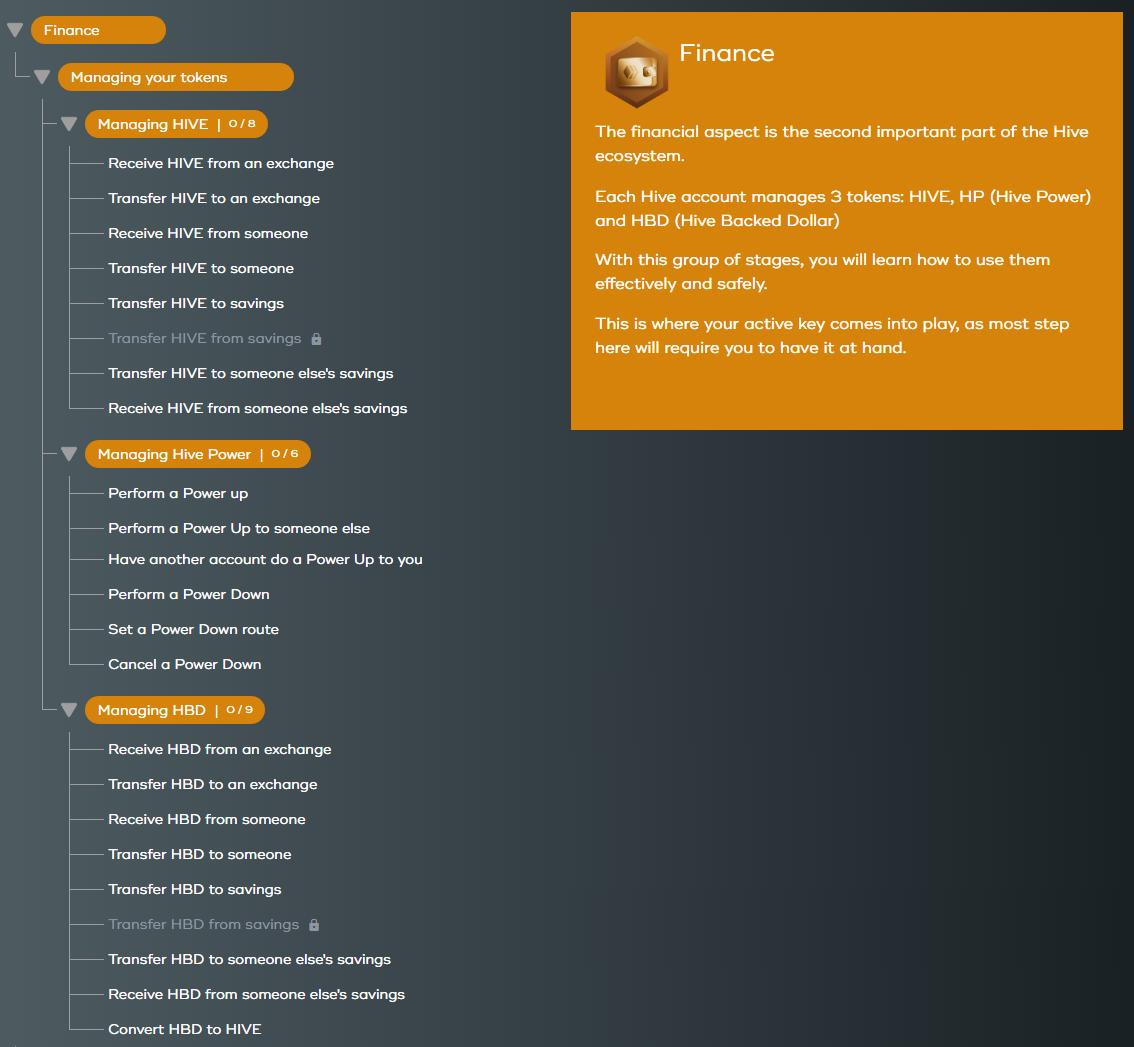Click the Finance wallet hexagon badge icon
1134x1047 pixels.
click(x=636, y=72)
